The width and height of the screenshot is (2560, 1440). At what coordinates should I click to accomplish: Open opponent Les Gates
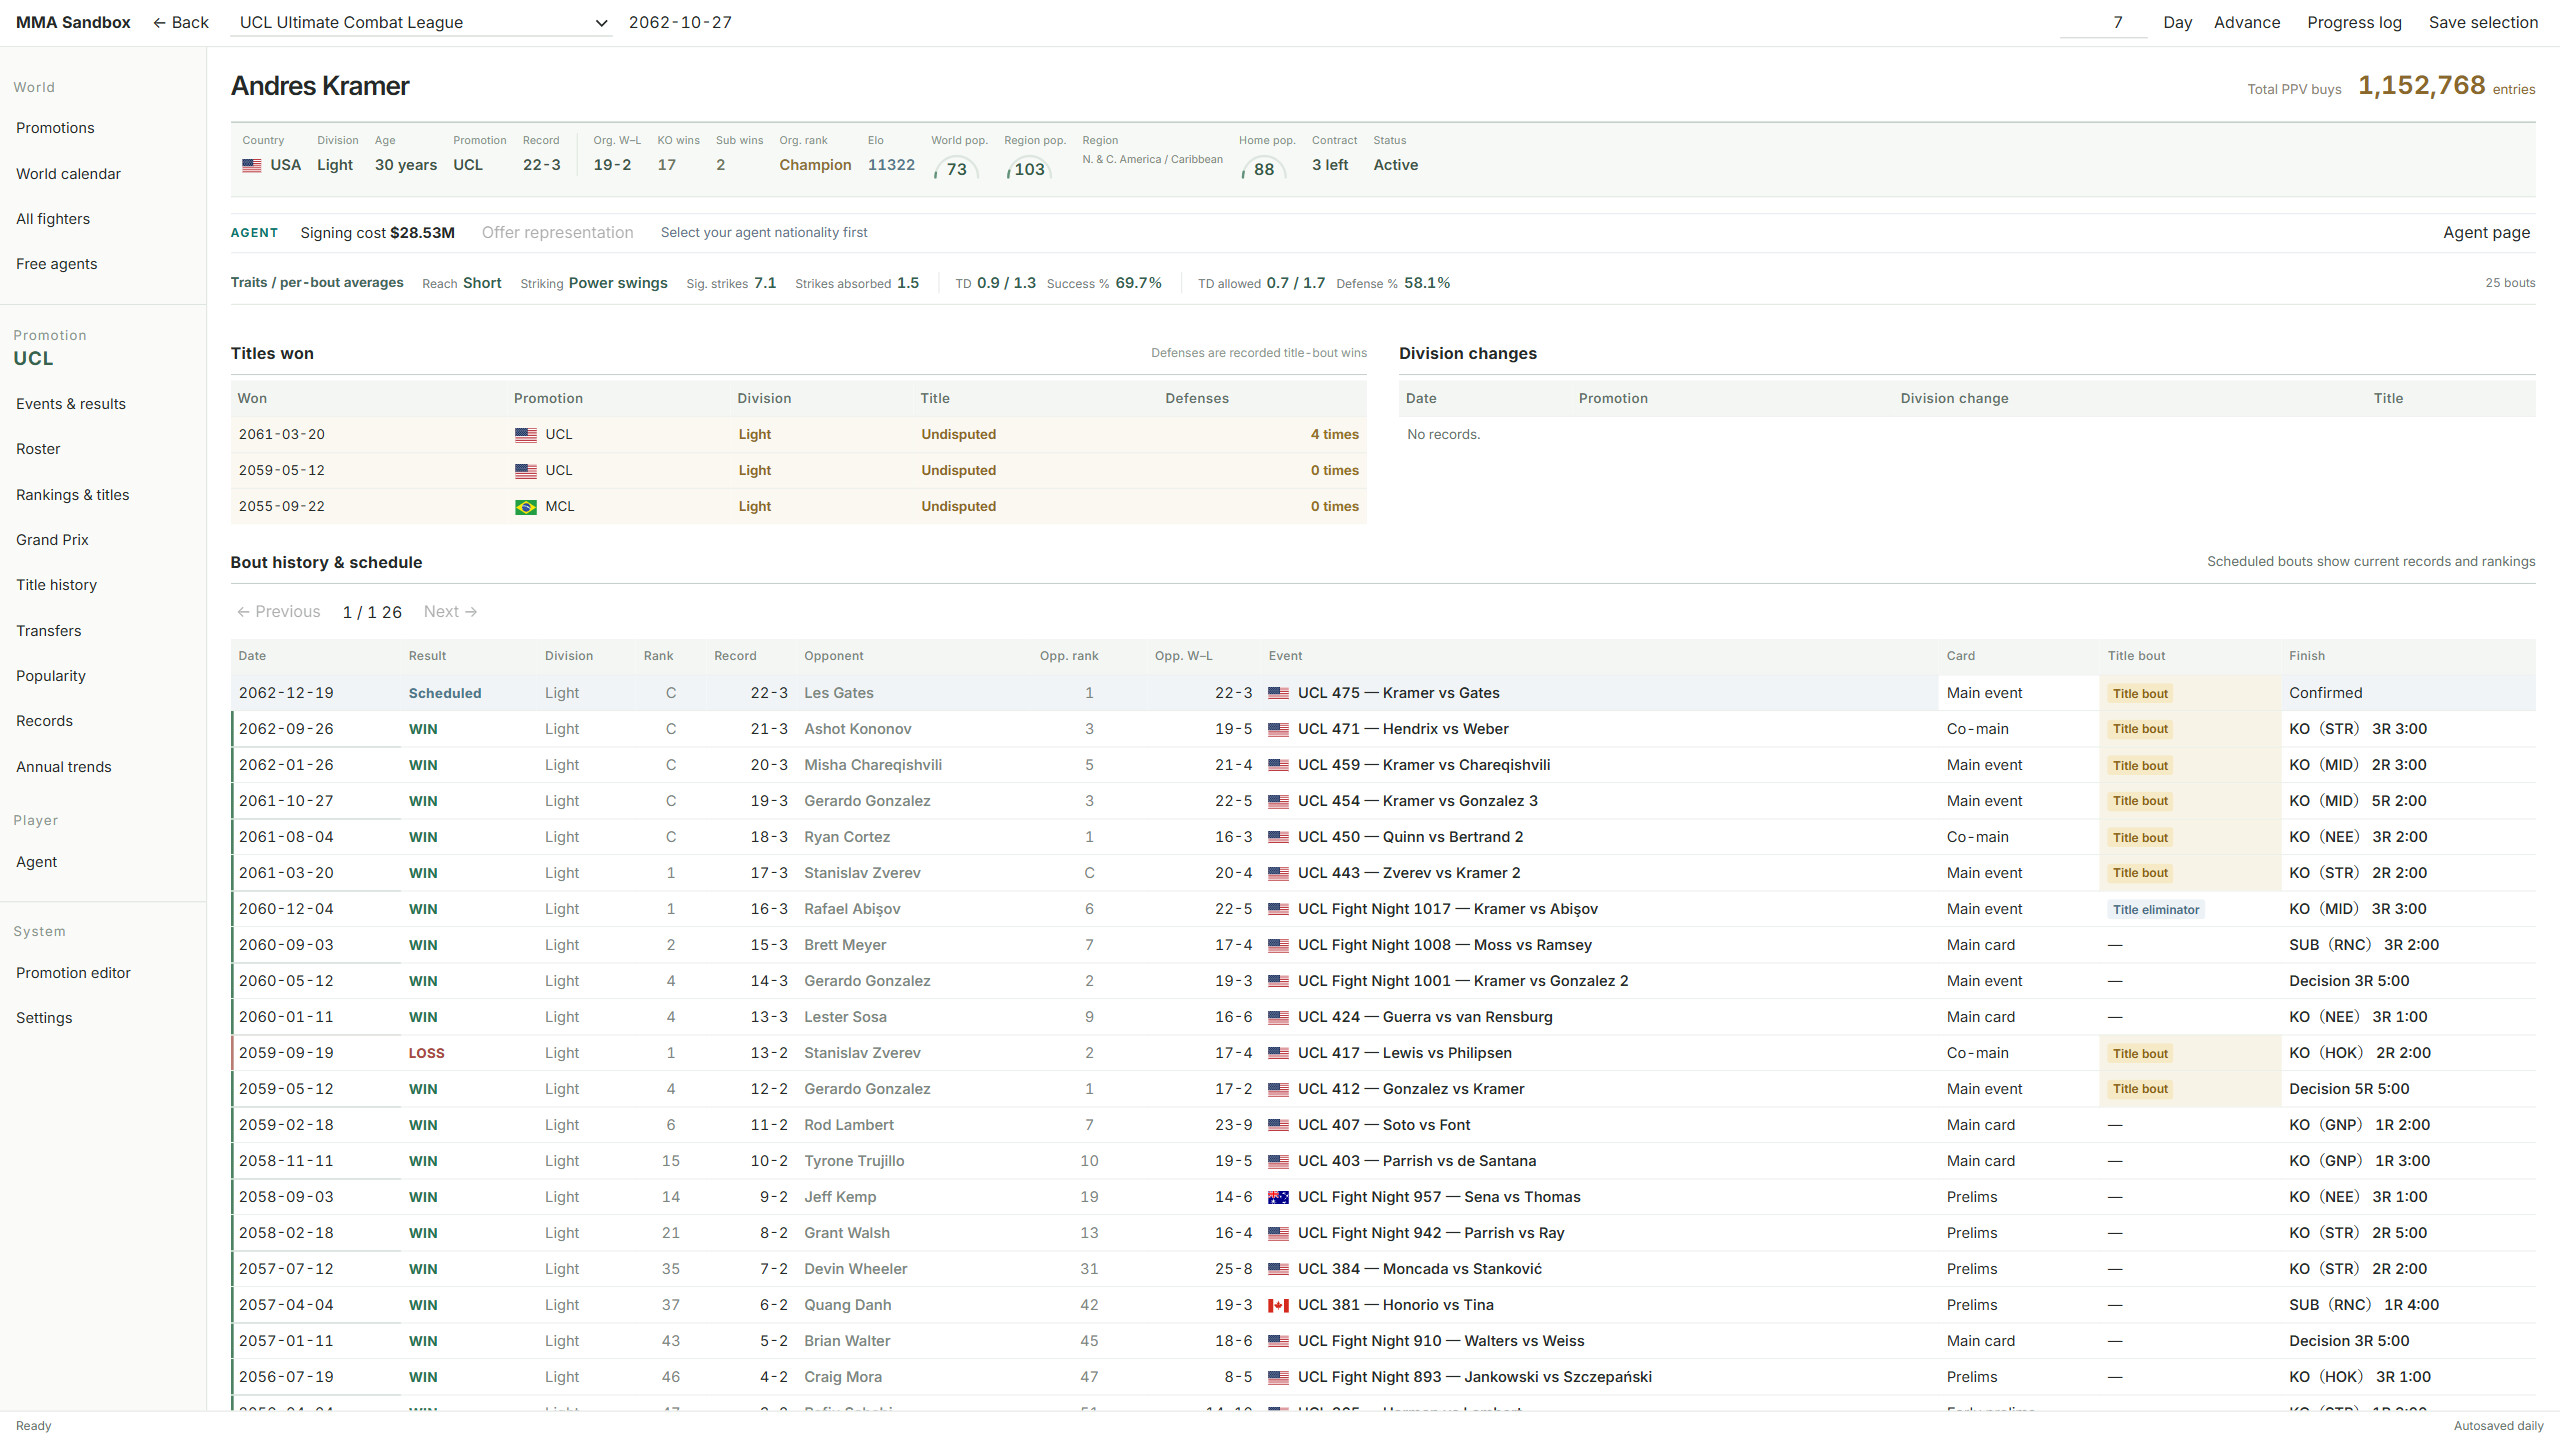pyautogui.click(x=839, y=693)
